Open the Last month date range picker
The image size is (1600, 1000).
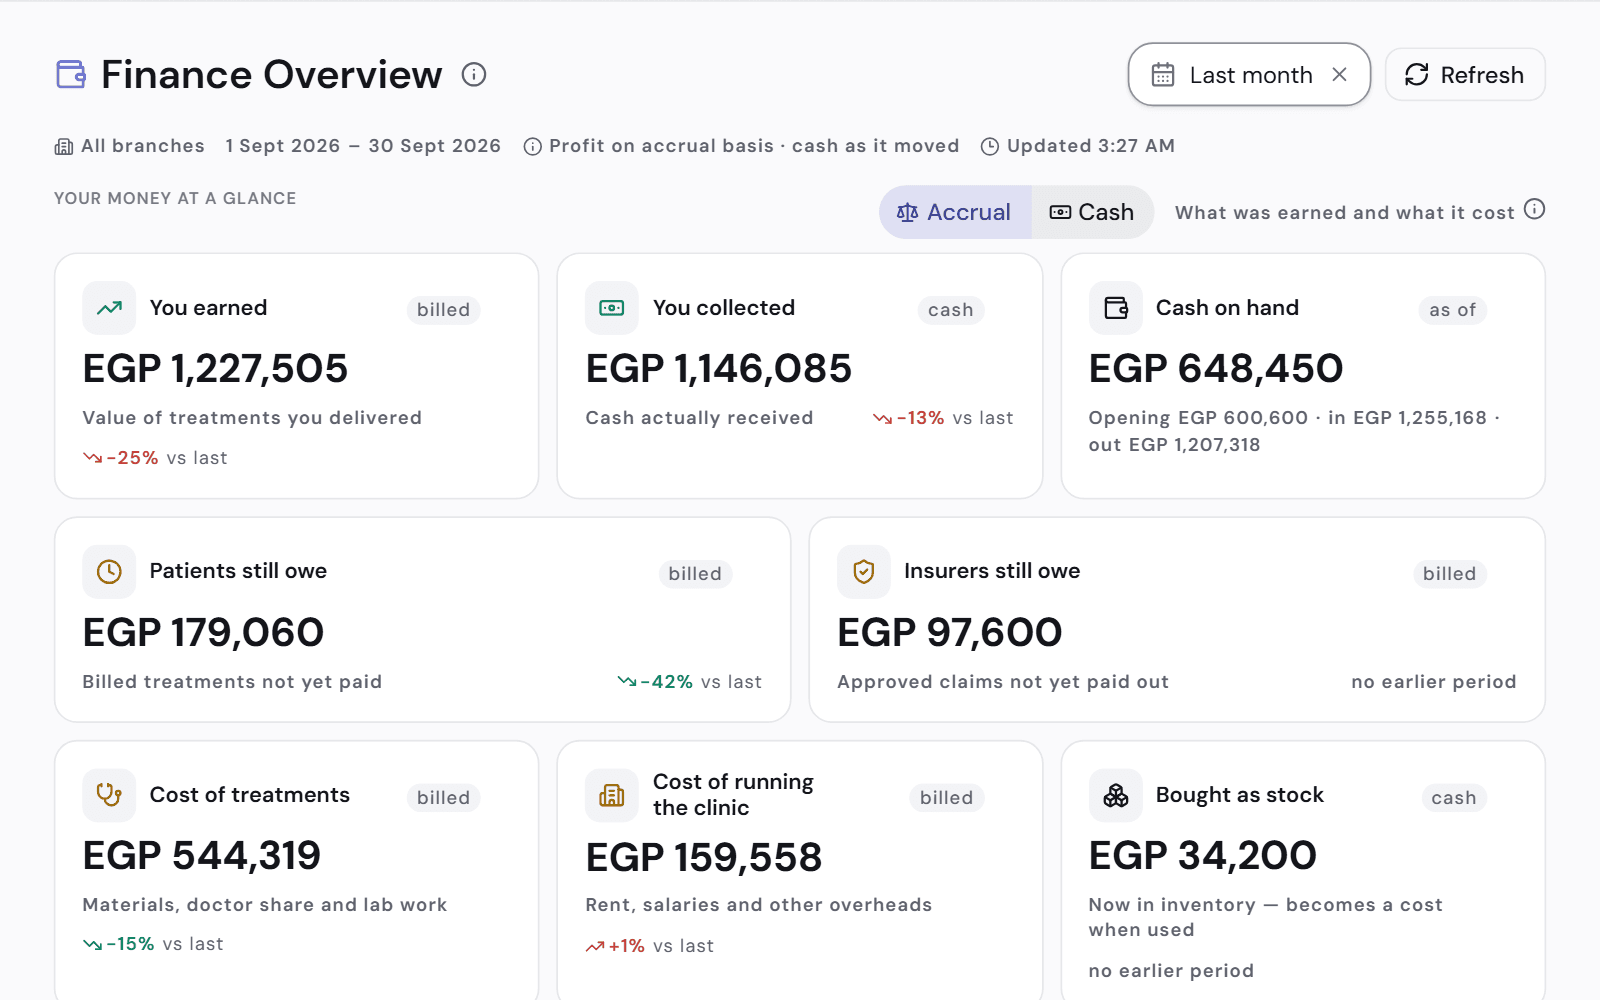click(x=1249, y=74)
